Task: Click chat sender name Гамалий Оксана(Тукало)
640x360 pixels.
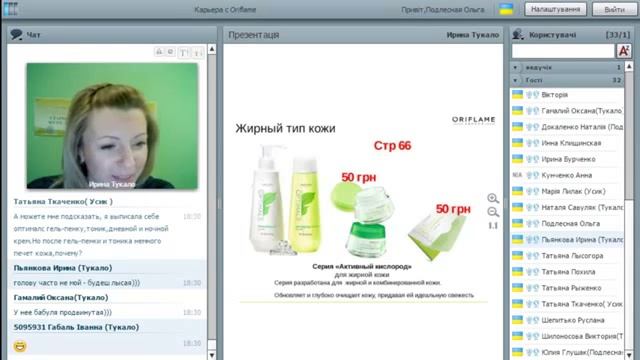Action: [x=61, y=298]
